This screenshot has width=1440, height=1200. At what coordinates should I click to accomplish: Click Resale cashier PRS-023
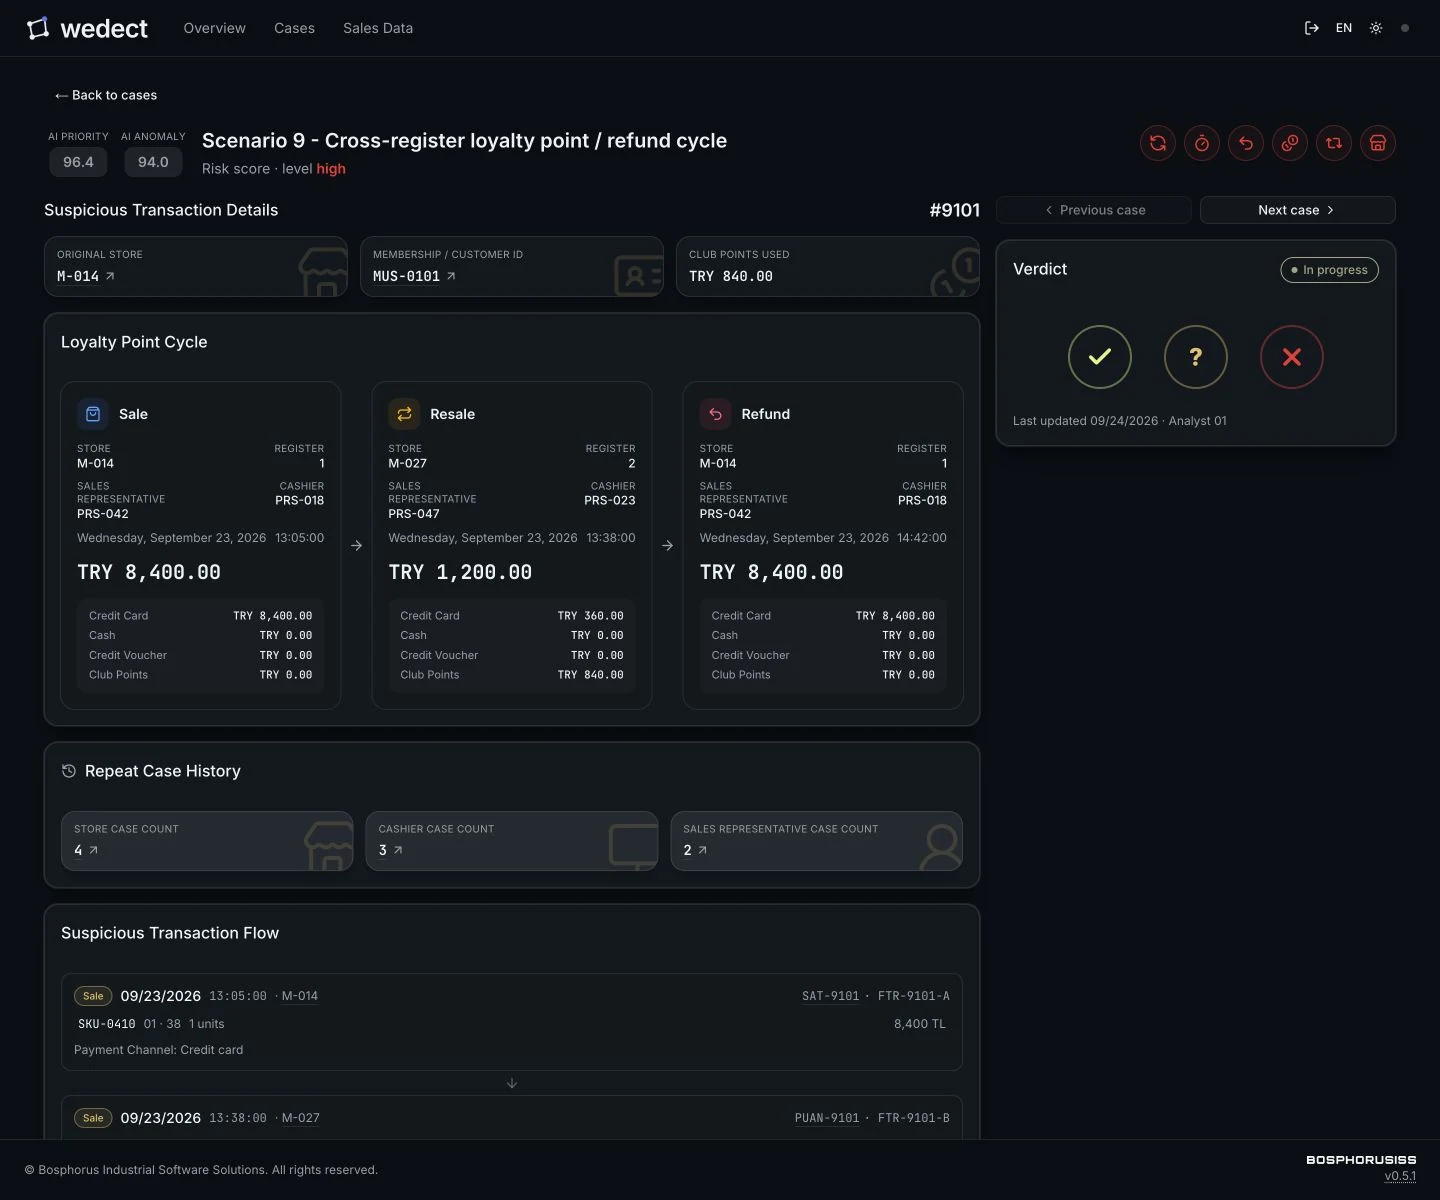pos(610,500)
